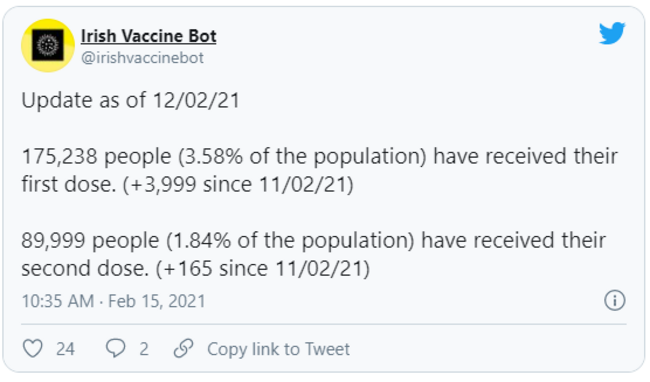Like the tweet with the heart icon
This screenshot has width=650, height=382.
tap(32, 348)
